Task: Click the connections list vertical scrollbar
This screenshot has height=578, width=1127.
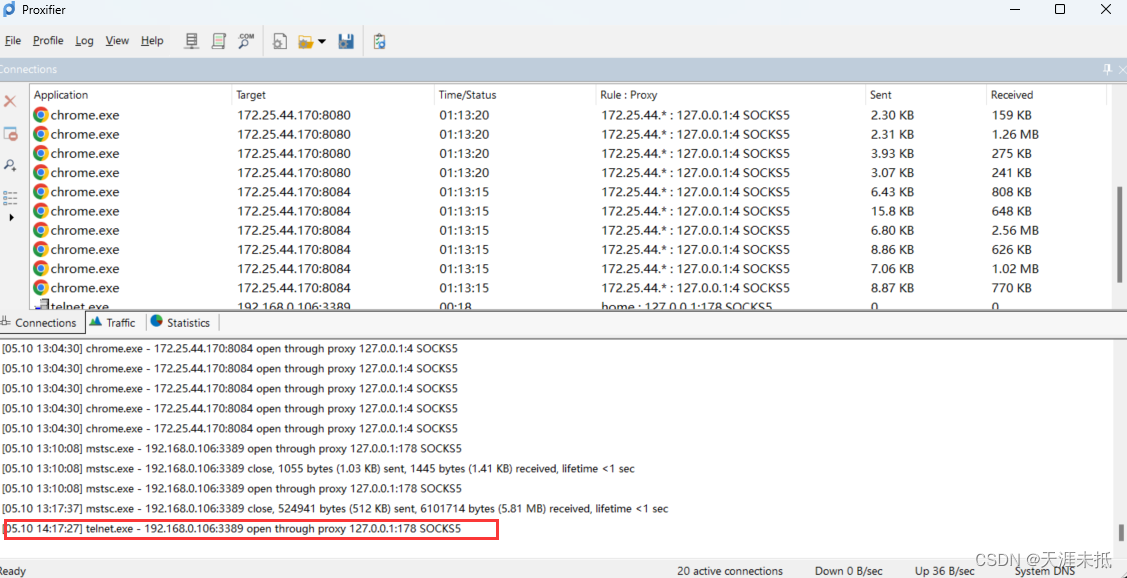Action: pos(1120,234)
